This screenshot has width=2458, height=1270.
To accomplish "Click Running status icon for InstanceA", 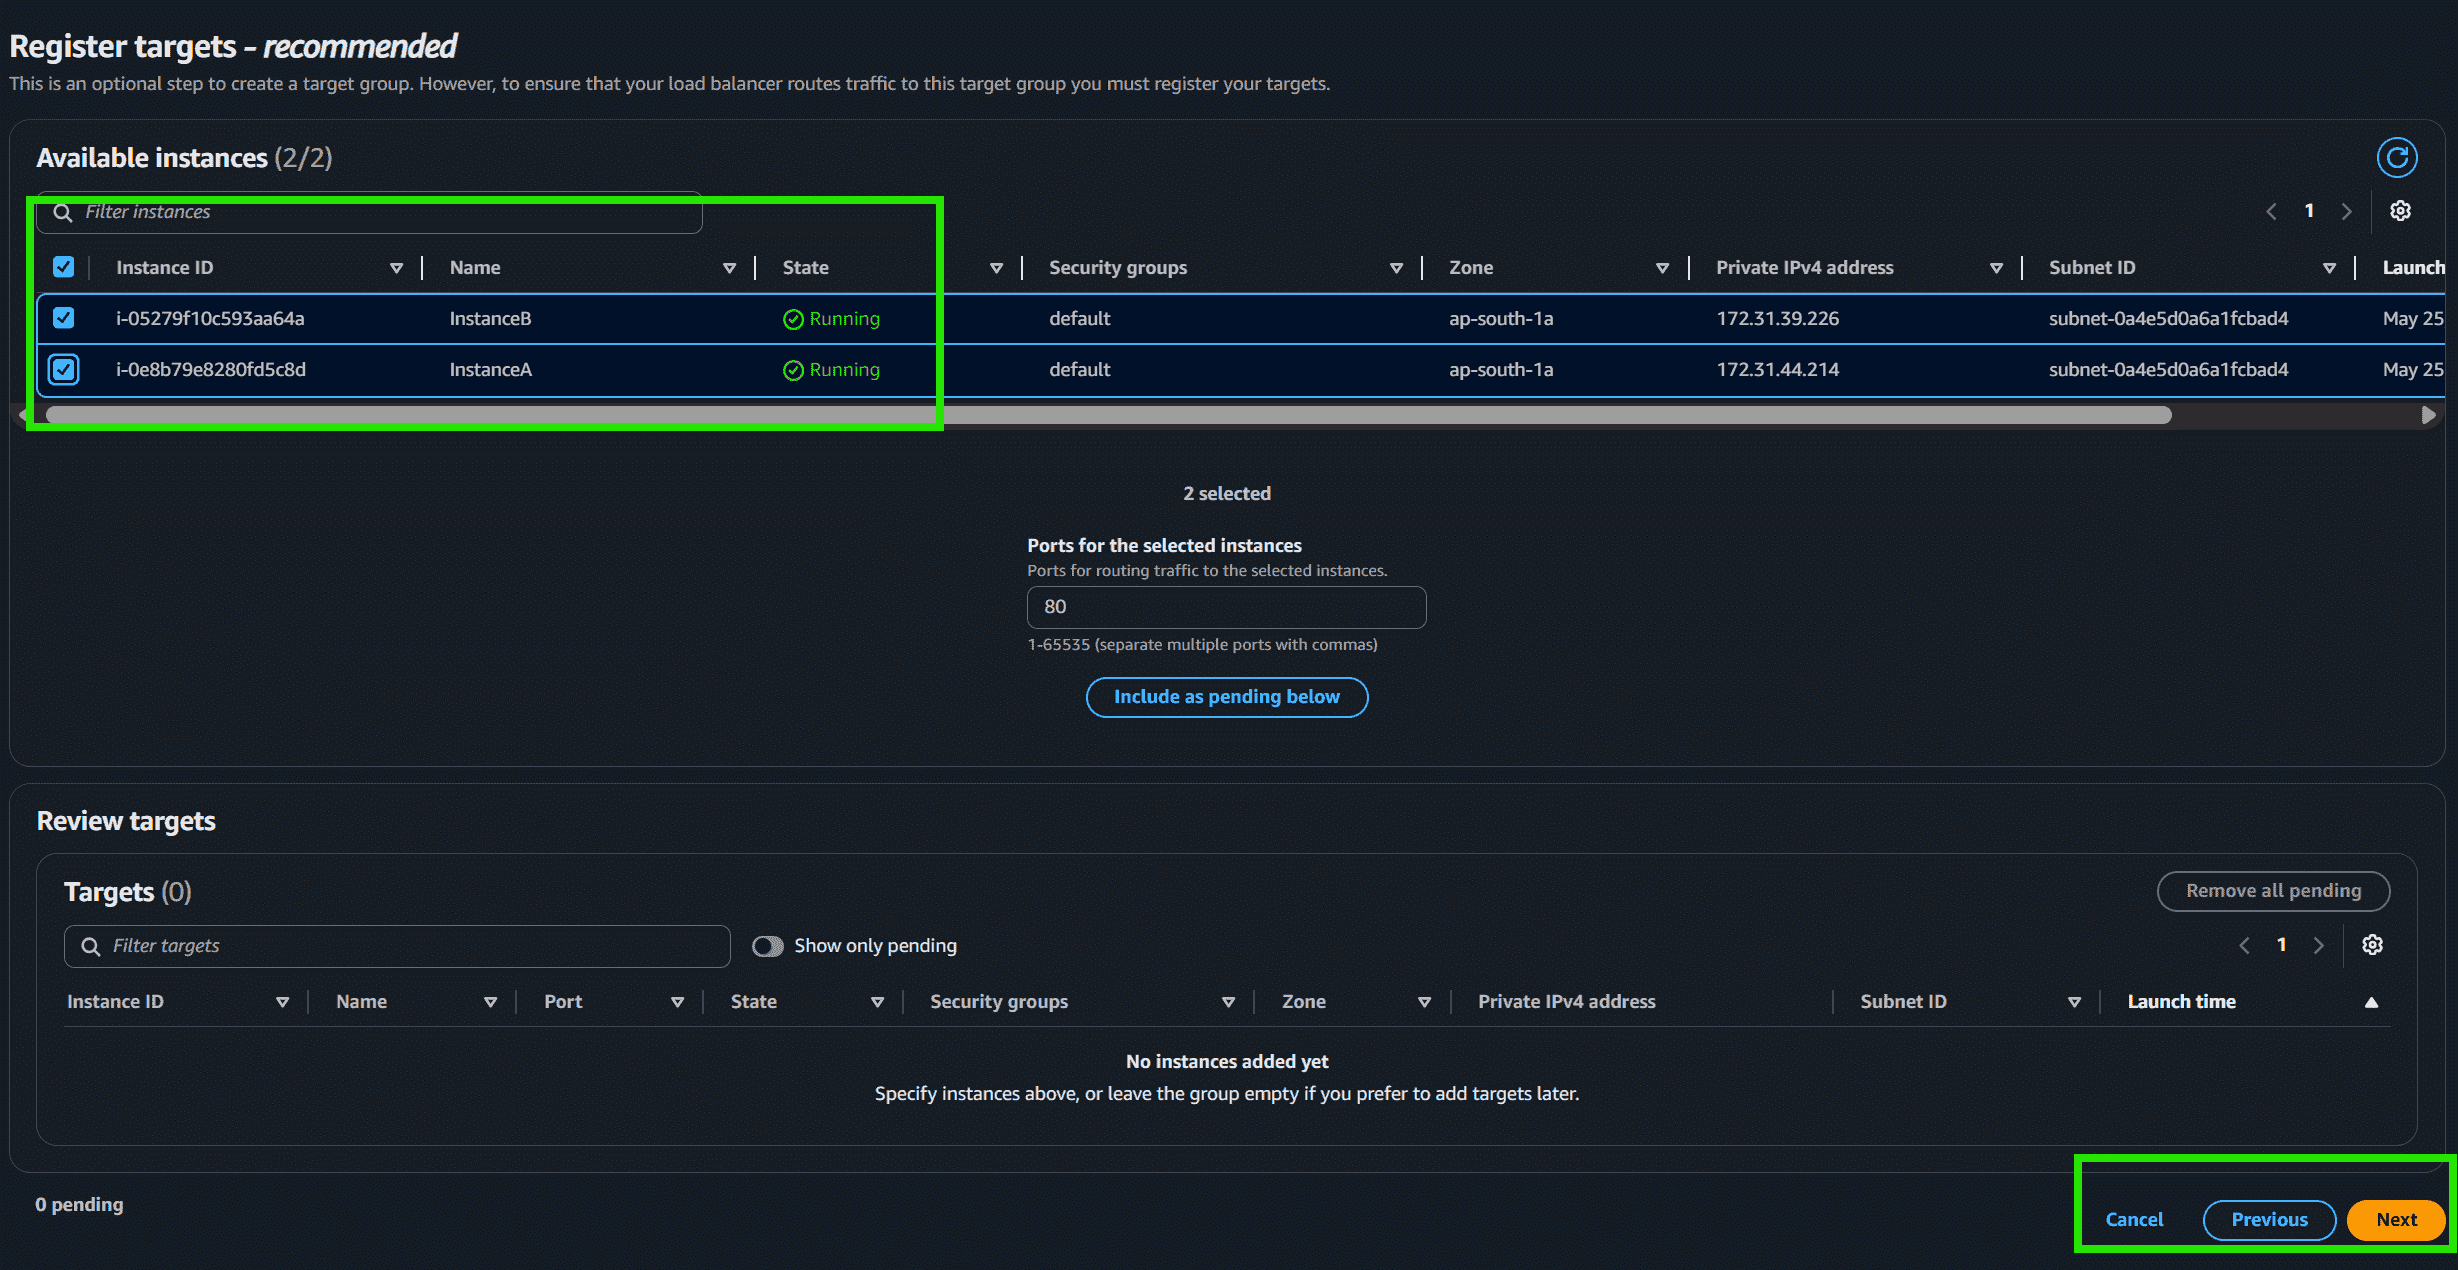I will coord(793,370).
